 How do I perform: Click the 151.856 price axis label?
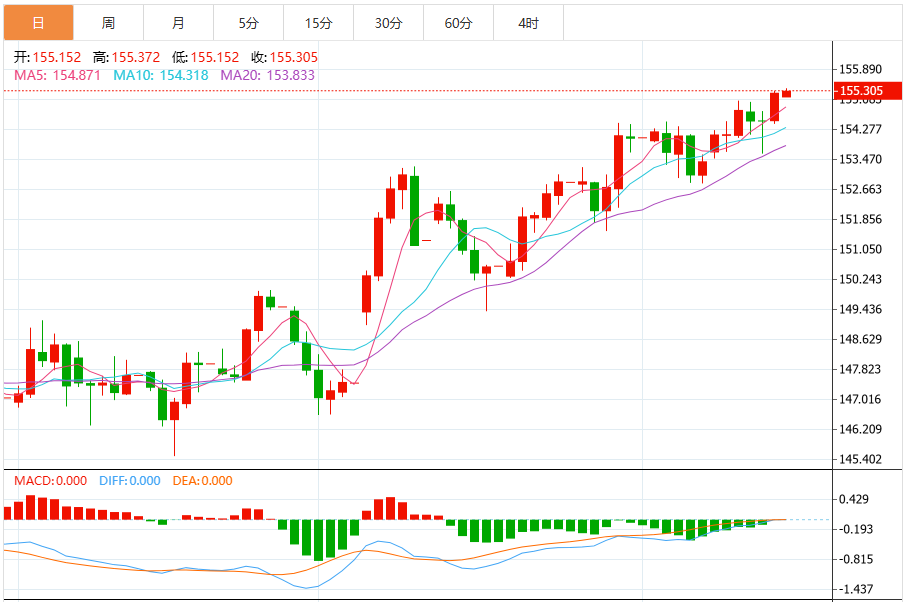coord(861,219)
